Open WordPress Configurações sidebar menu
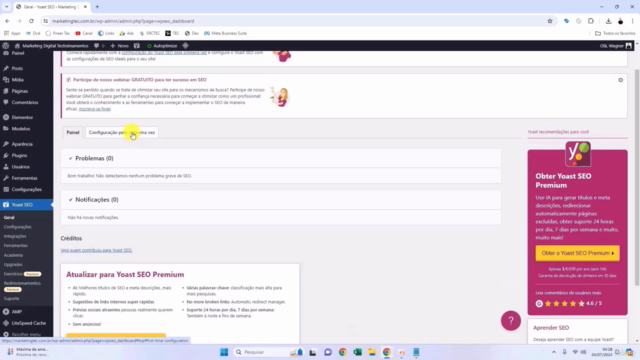 pos(26,189)
